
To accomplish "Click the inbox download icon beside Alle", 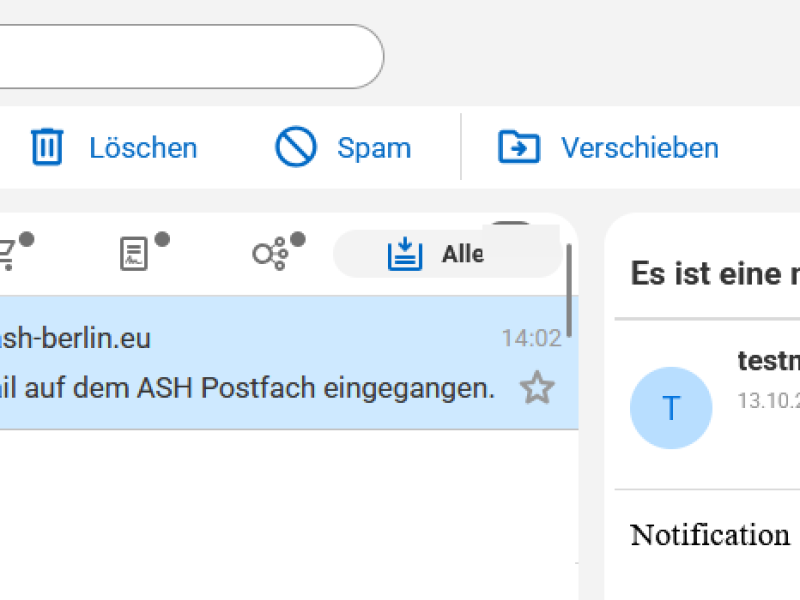I will point(405,254).
